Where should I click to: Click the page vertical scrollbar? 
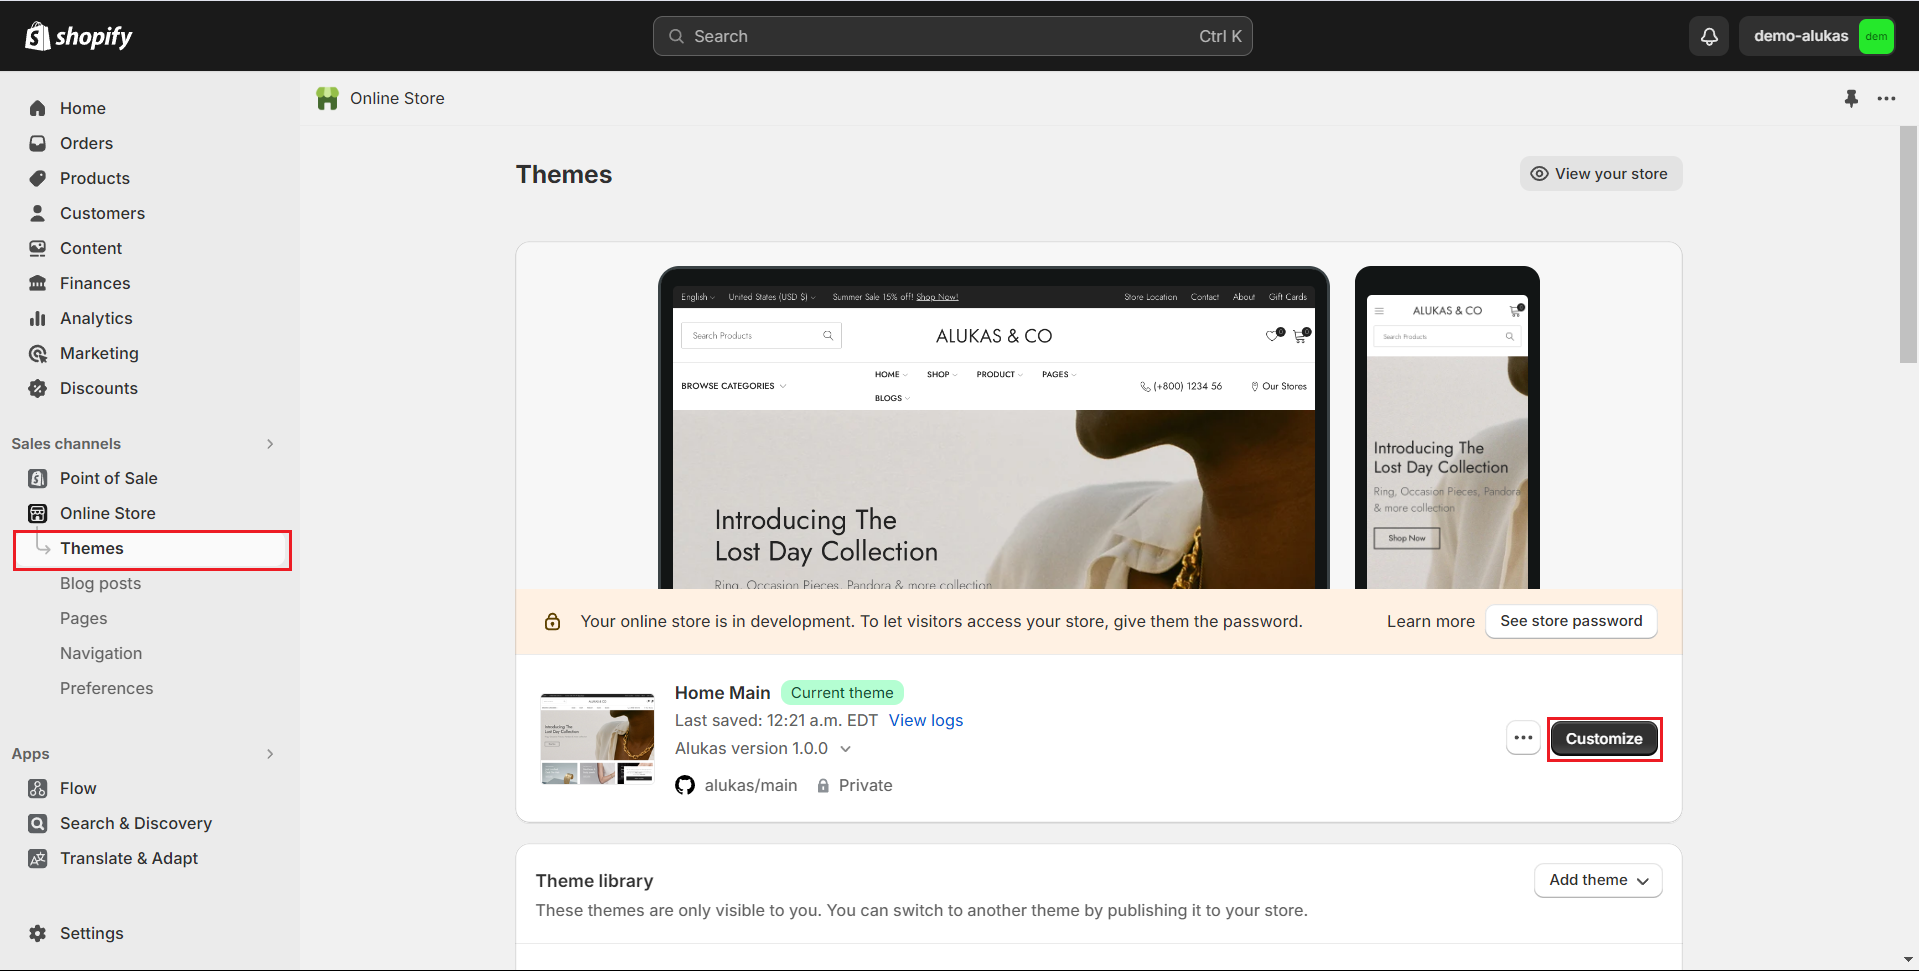[1908, 245]
